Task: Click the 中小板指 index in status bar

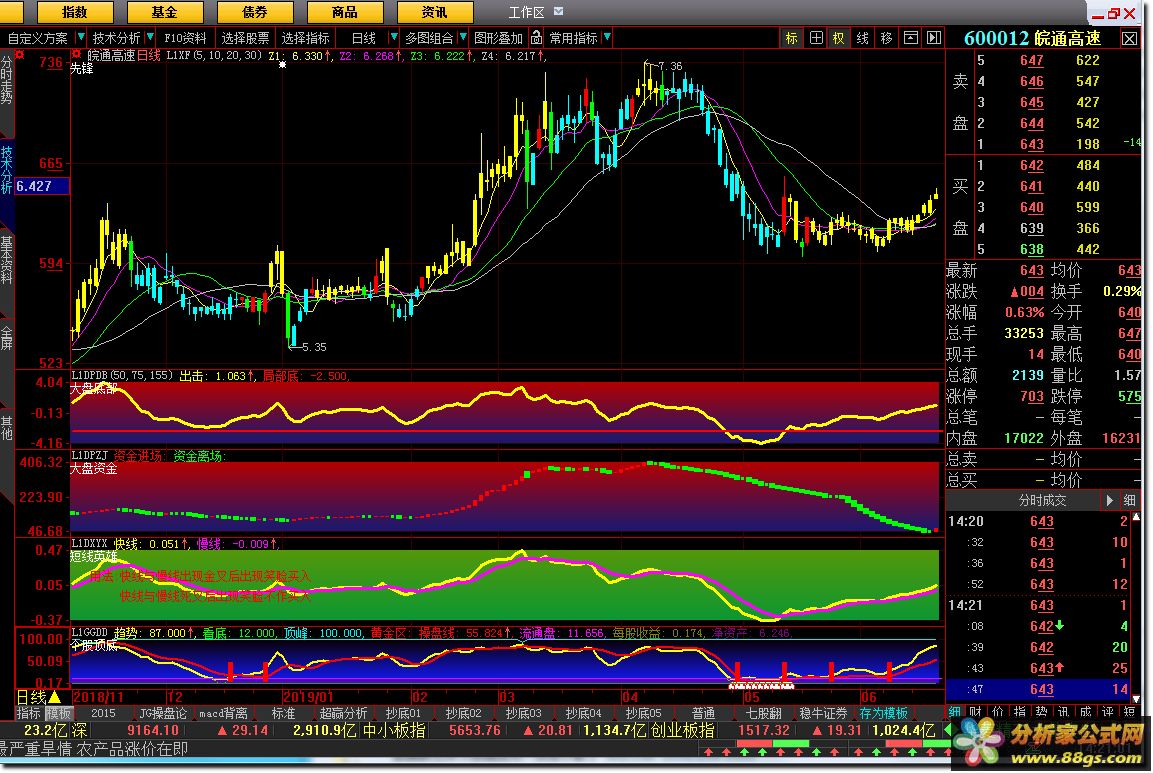Action: (x=394, y=730)
